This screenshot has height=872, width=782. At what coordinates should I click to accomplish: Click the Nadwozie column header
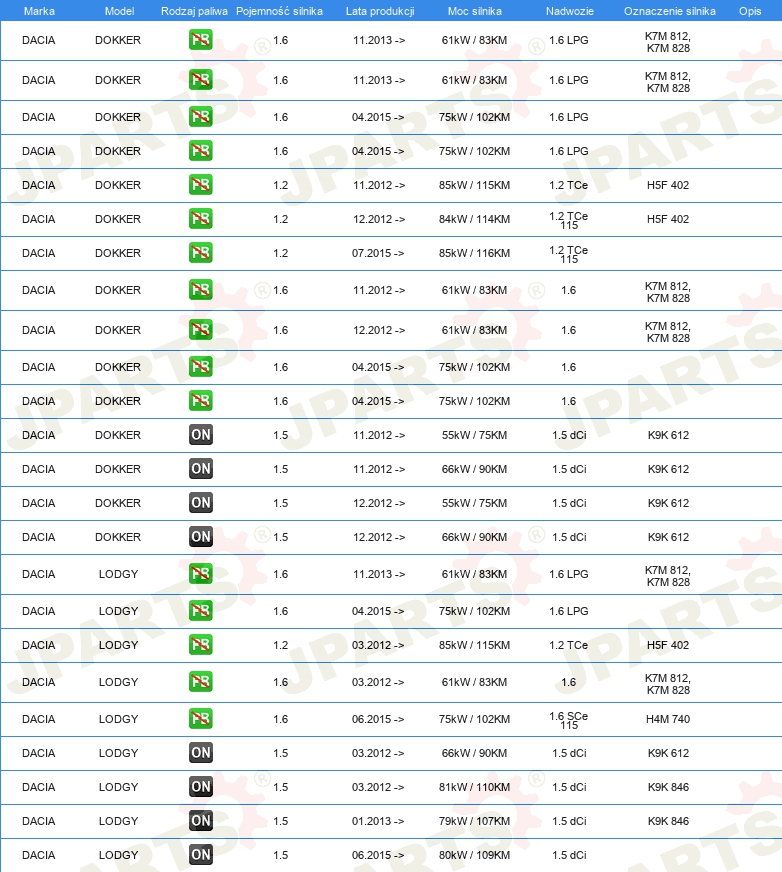(x=570, y=11)
